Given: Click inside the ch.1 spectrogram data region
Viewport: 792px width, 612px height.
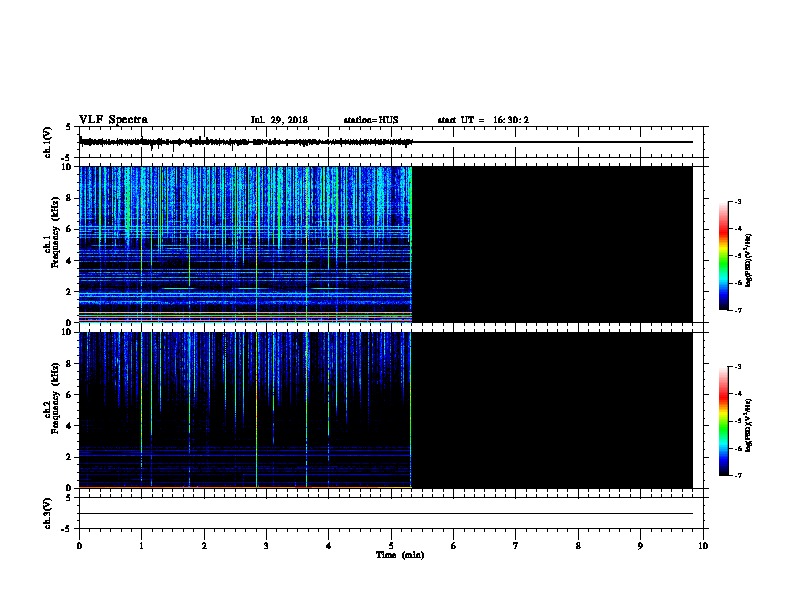Looking at the screenshot, I should (x=245, y=244).
